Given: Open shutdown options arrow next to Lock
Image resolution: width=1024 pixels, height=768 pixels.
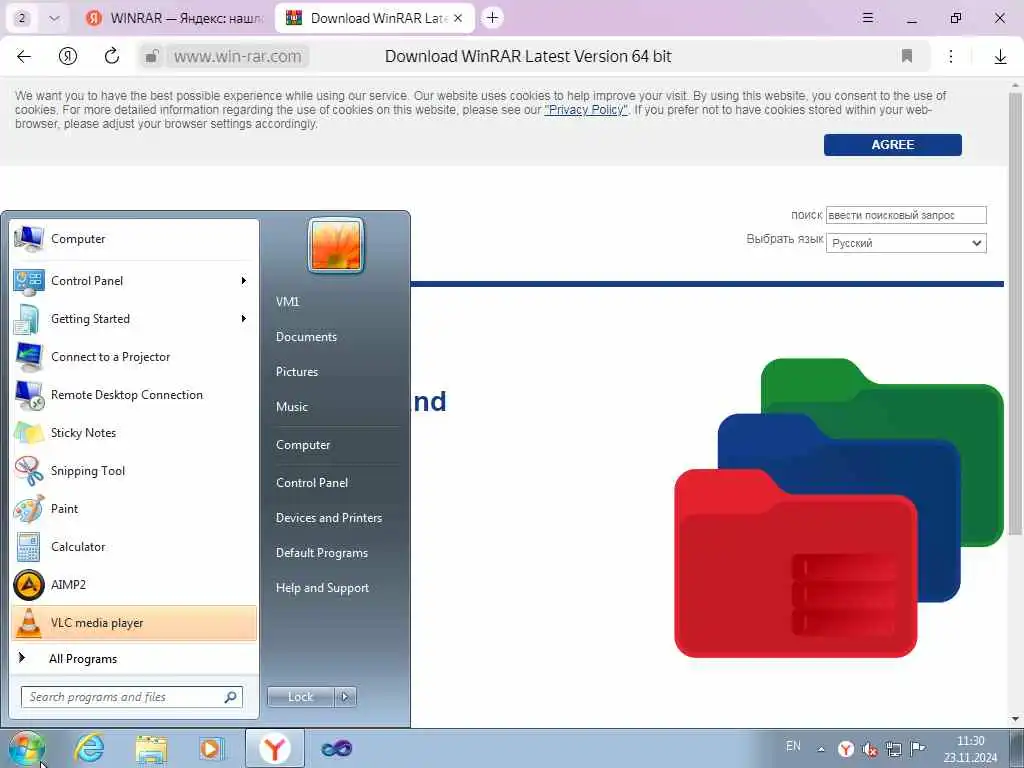Looking at the screenshot, I should coord(345,697).
